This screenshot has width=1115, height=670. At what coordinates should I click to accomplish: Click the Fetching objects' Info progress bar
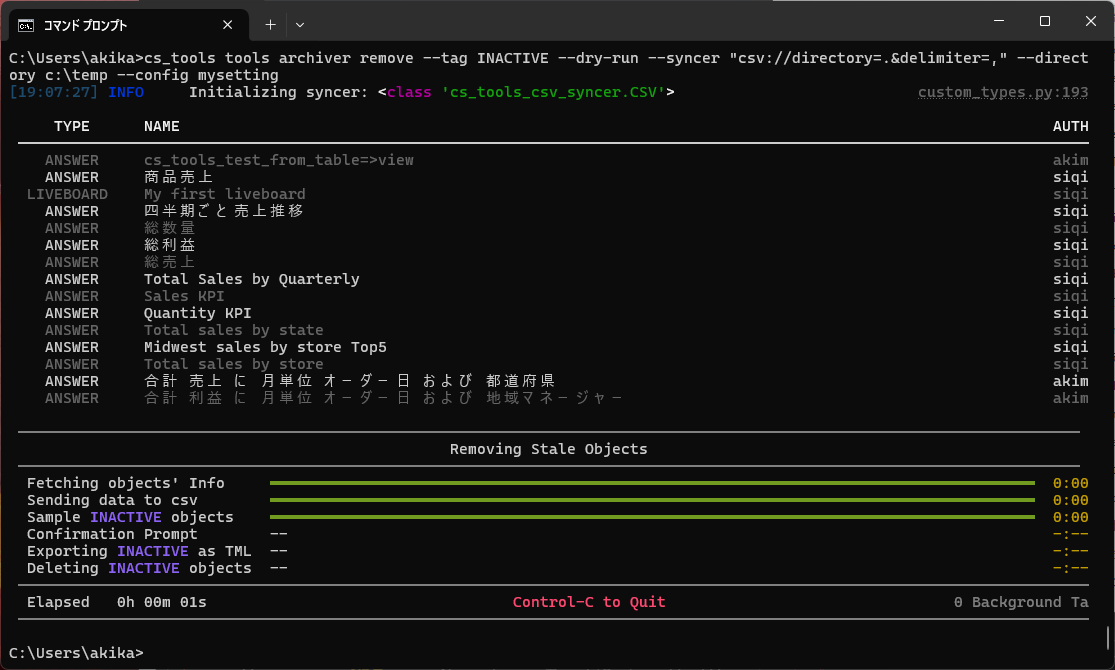[652, 483]
